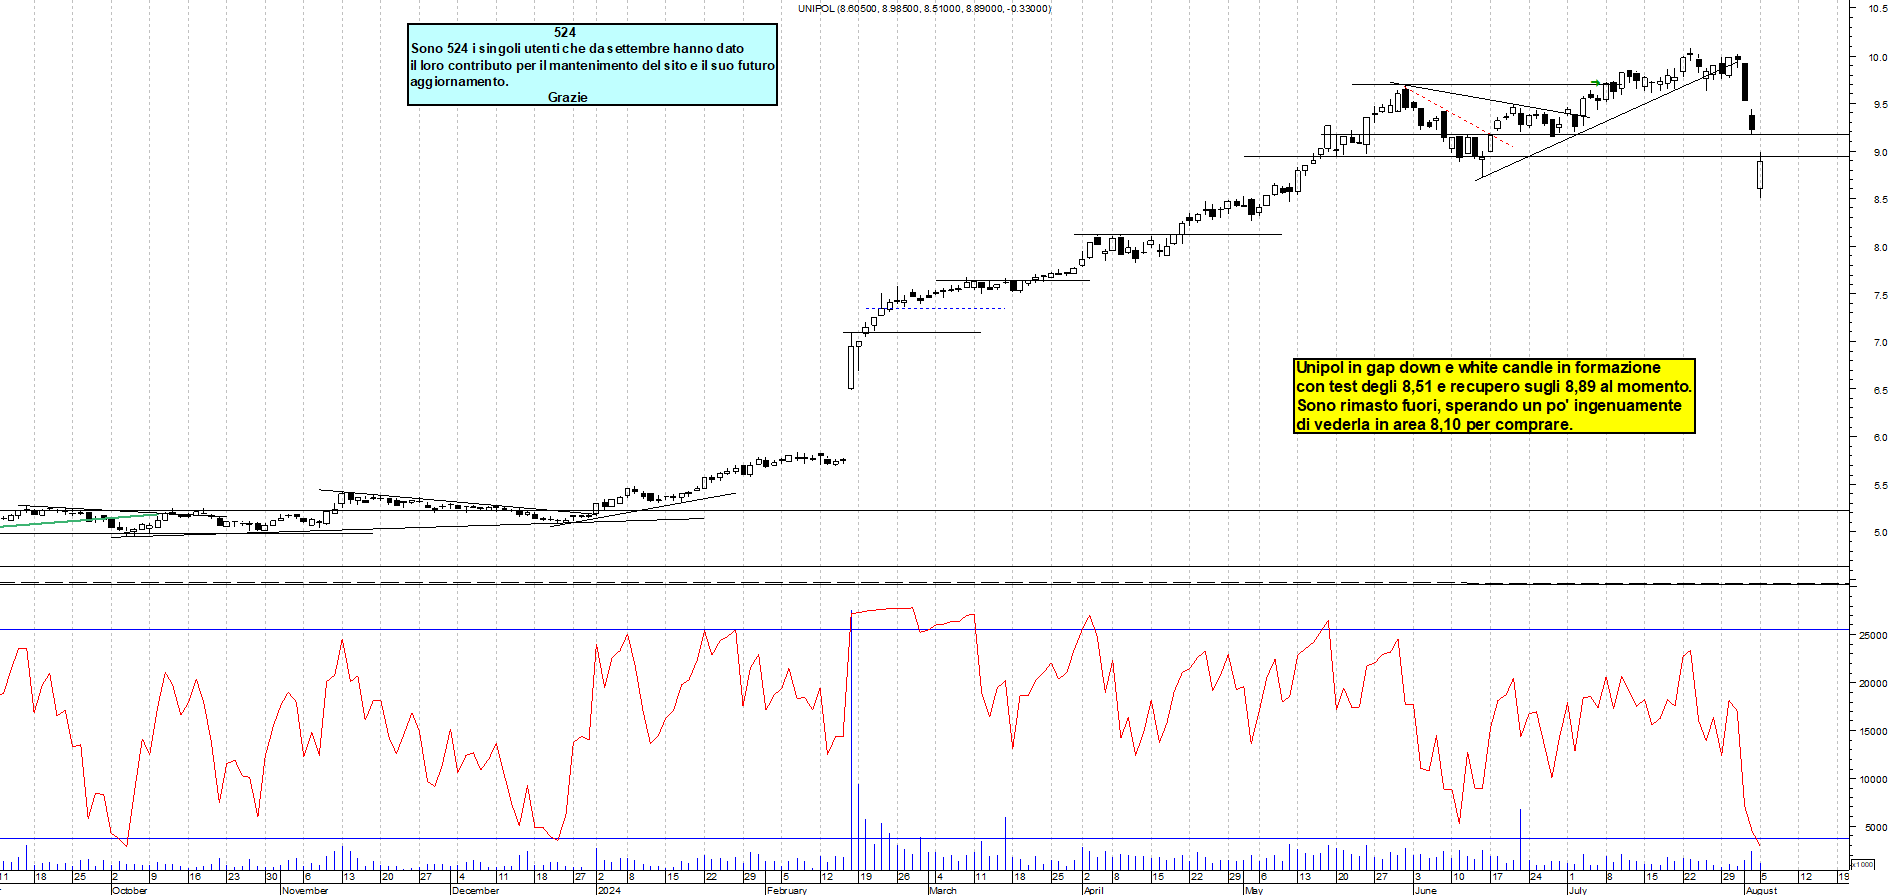Click the 6.5 price axis label
This screenshot has height=895, width=1890.
pyautogui.click(x=1880, y=390)
